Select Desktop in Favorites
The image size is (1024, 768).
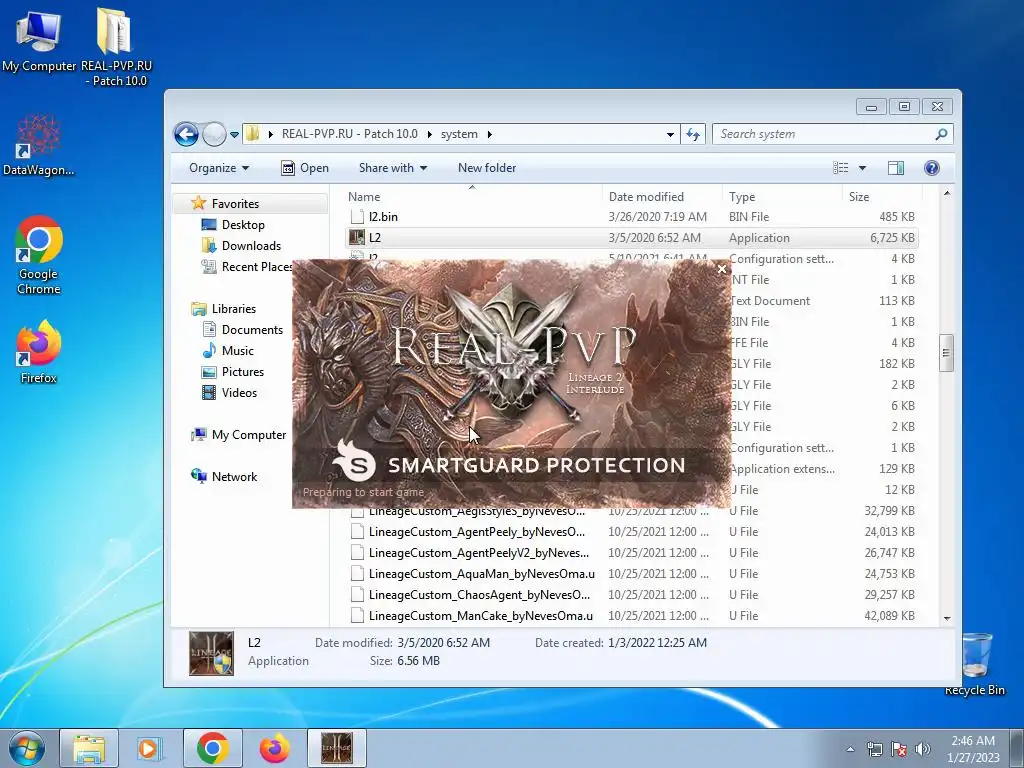[x=233, y=225]
